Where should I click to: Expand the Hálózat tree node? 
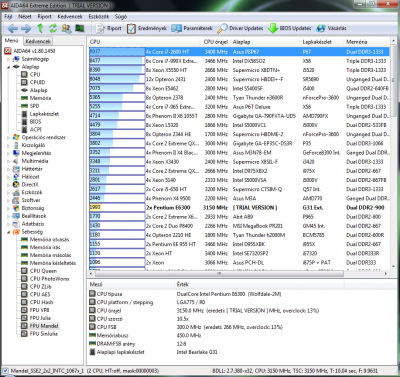[9, 177]
